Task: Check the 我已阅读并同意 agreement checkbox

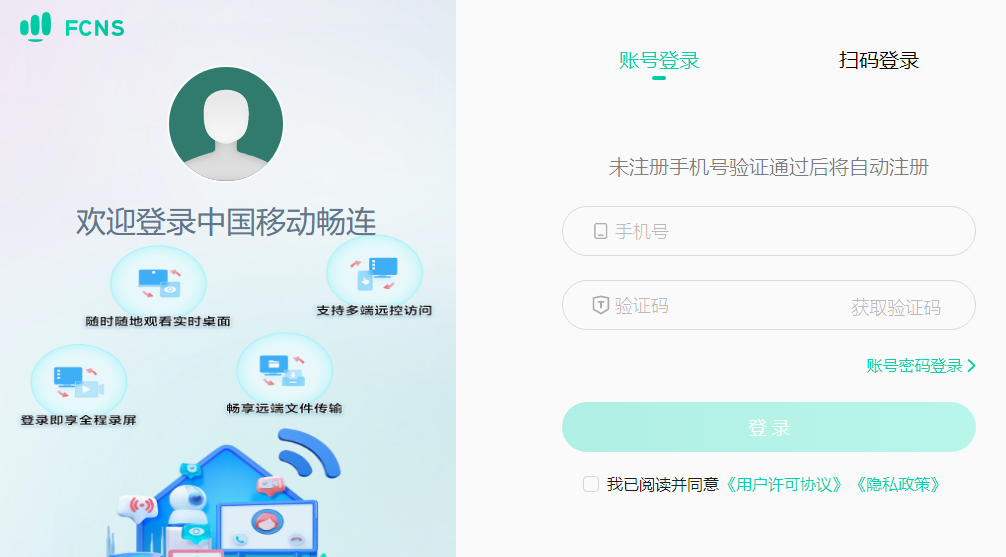Action: coord(591,484)
